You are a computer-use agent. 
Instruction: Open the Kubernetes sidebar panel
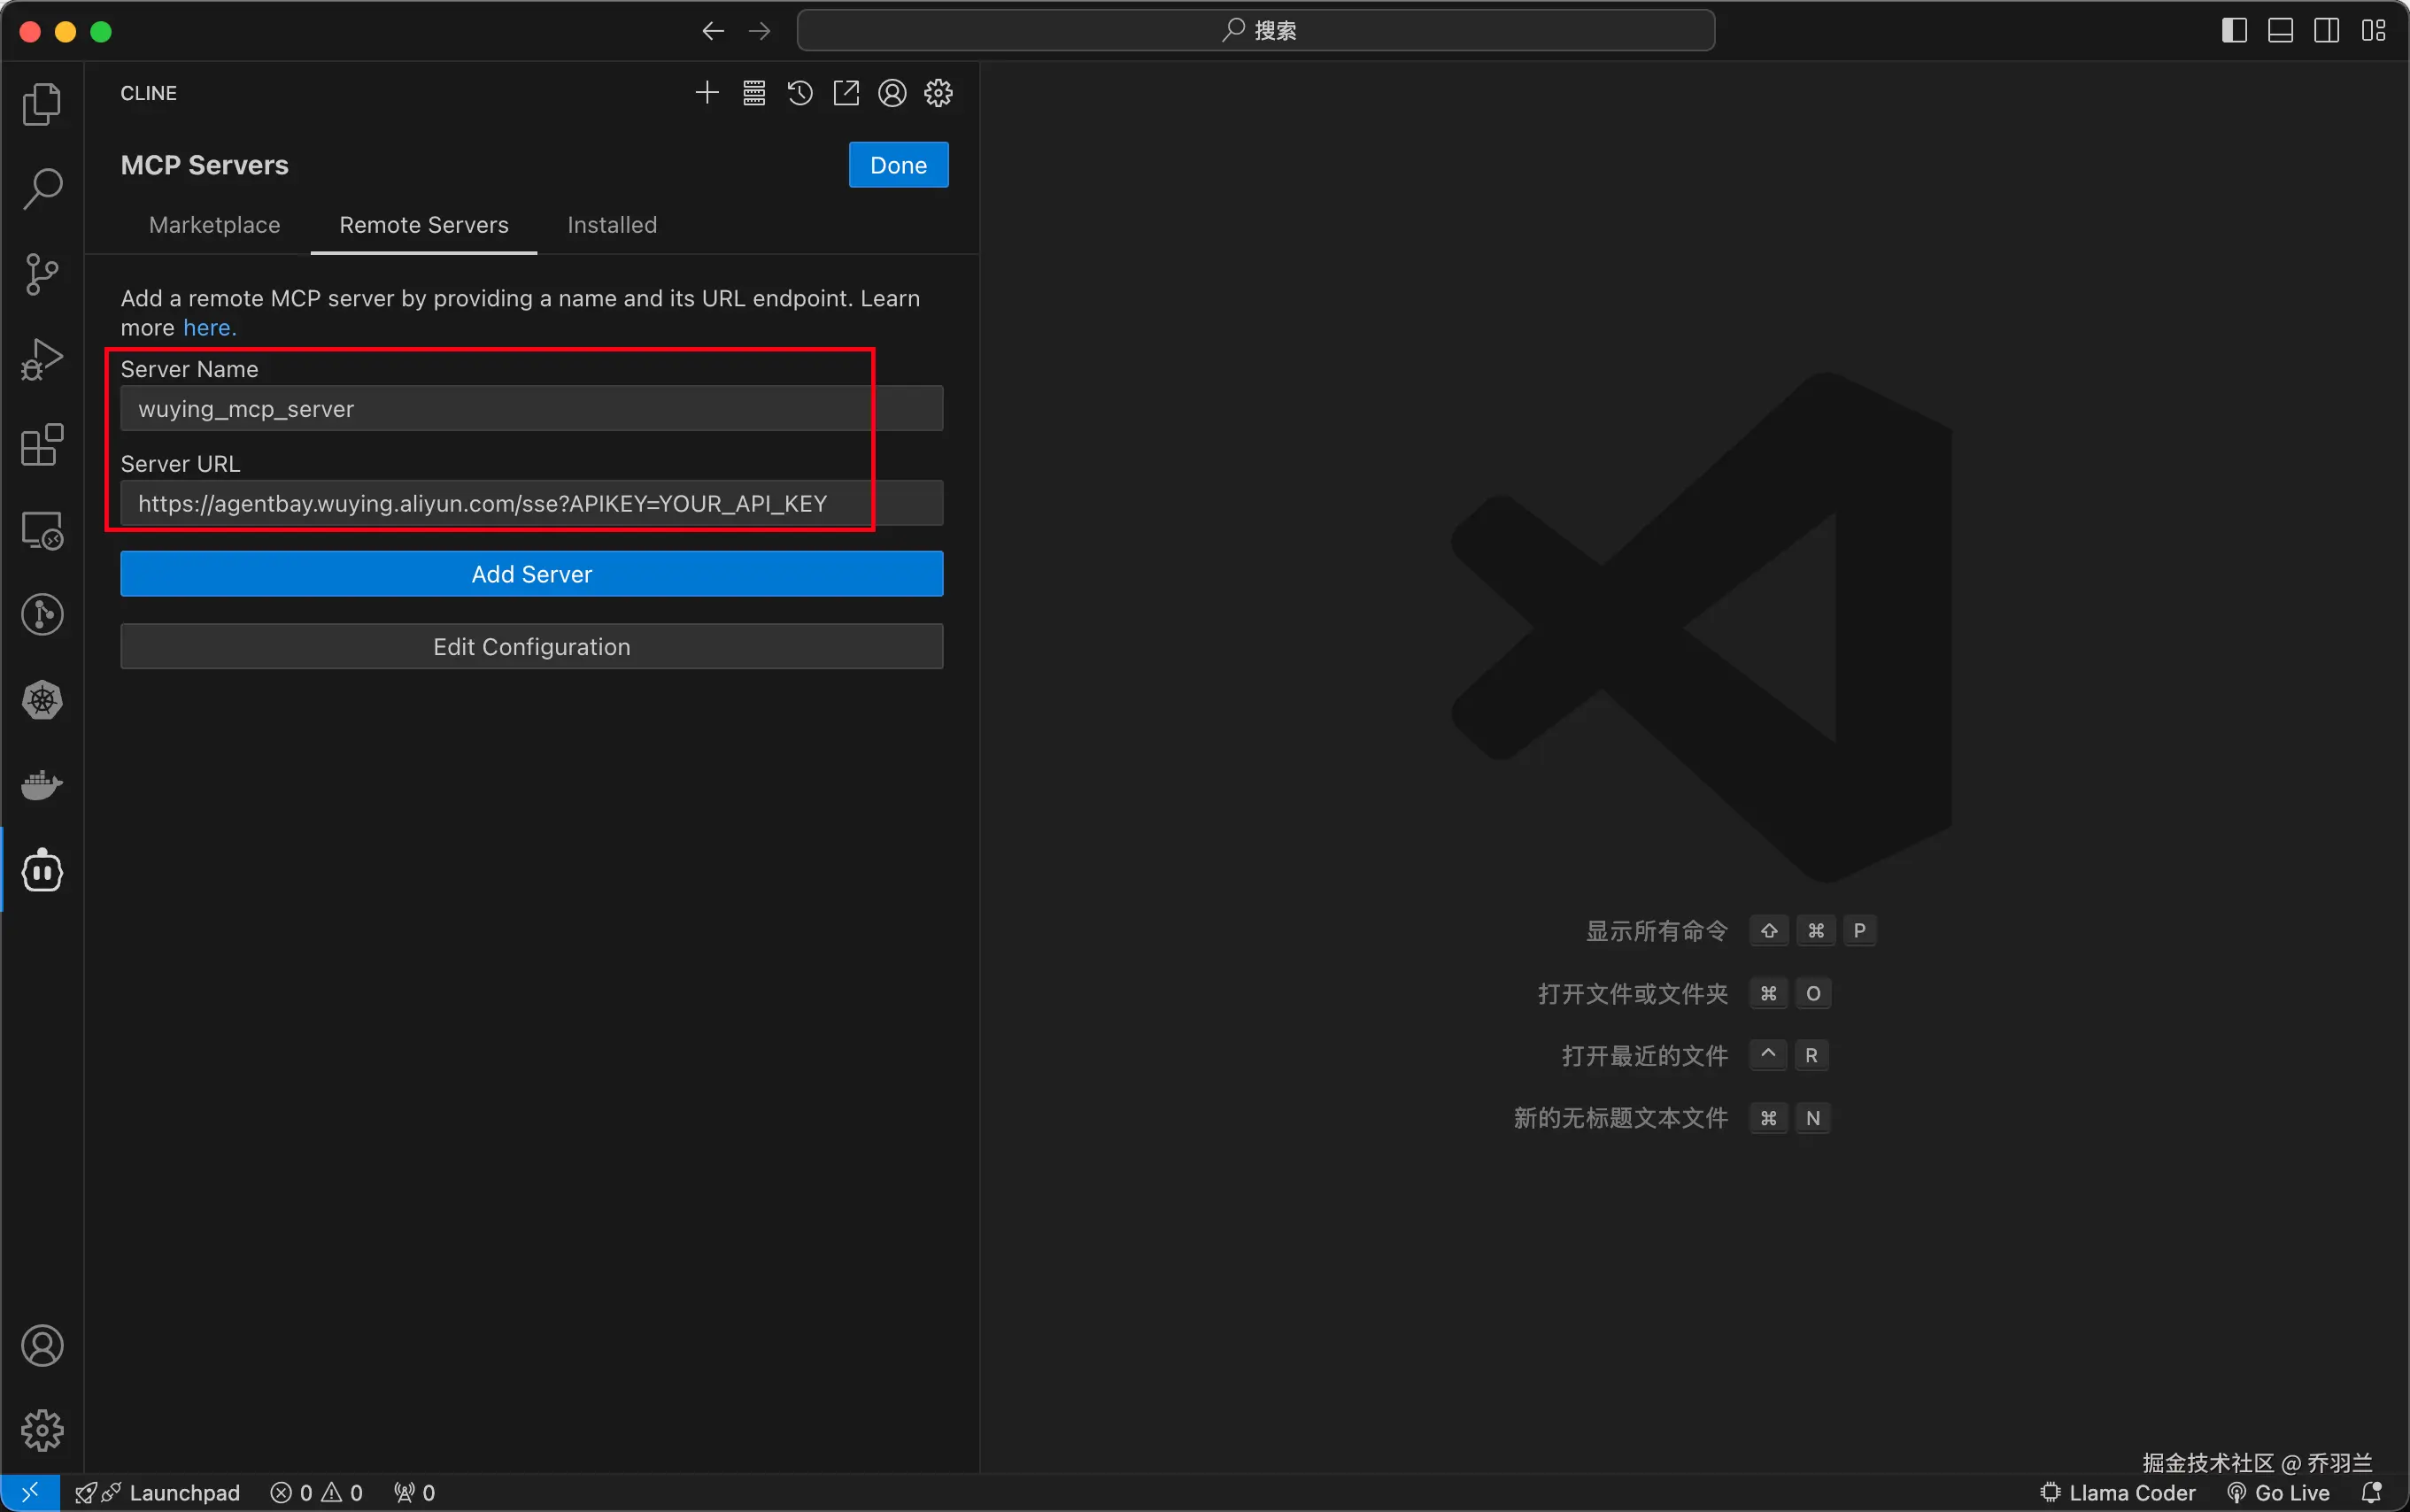tap(41, 700)
